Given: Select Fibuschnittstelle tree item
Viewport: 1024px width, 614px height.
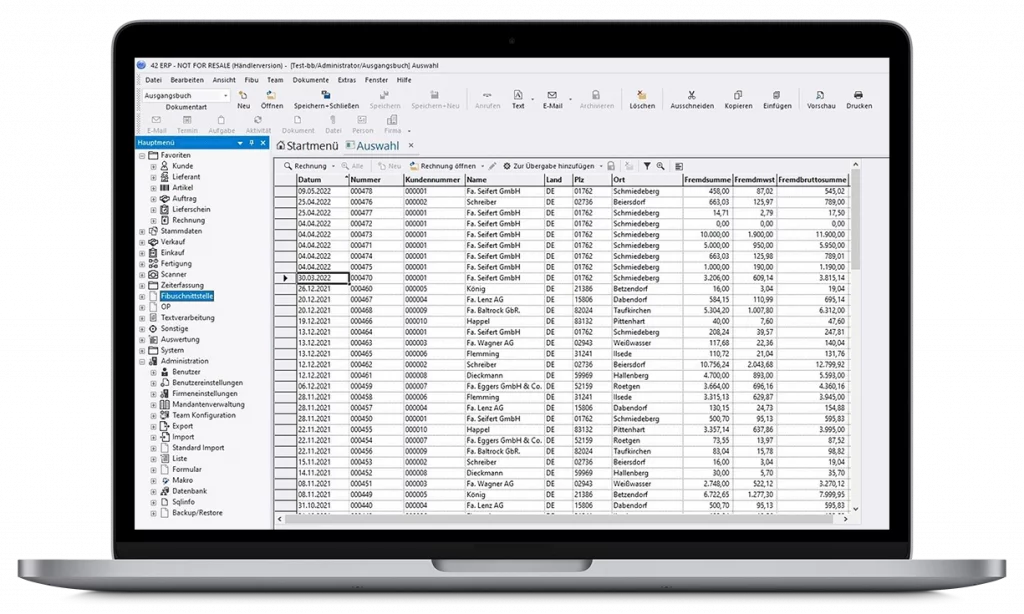Looking at the screenshot, I should pyautogui.click(x=187, y=297).
